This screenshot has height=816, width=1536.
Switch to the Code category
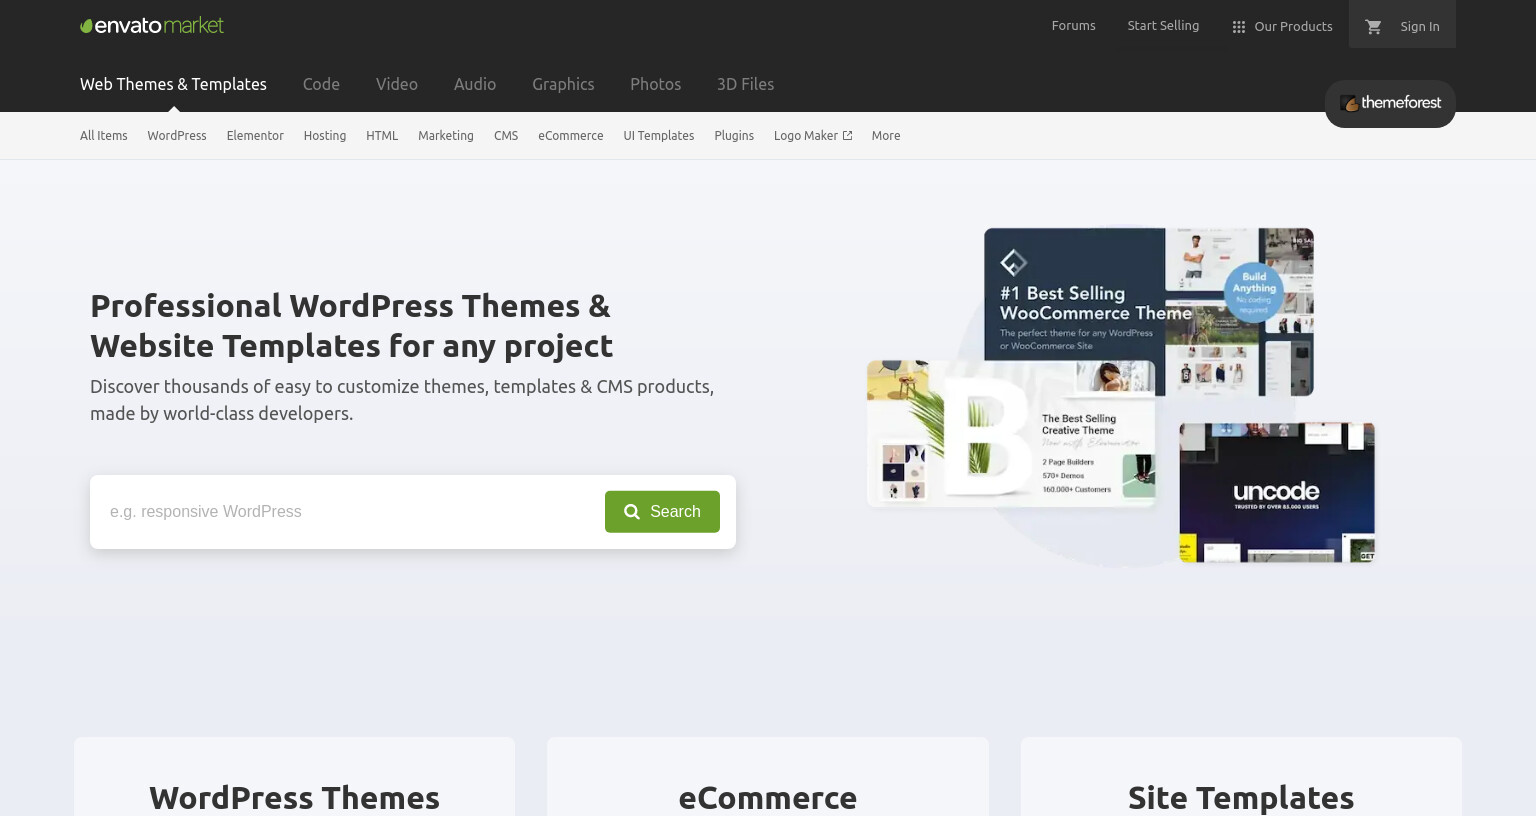(x=321, y=84)
